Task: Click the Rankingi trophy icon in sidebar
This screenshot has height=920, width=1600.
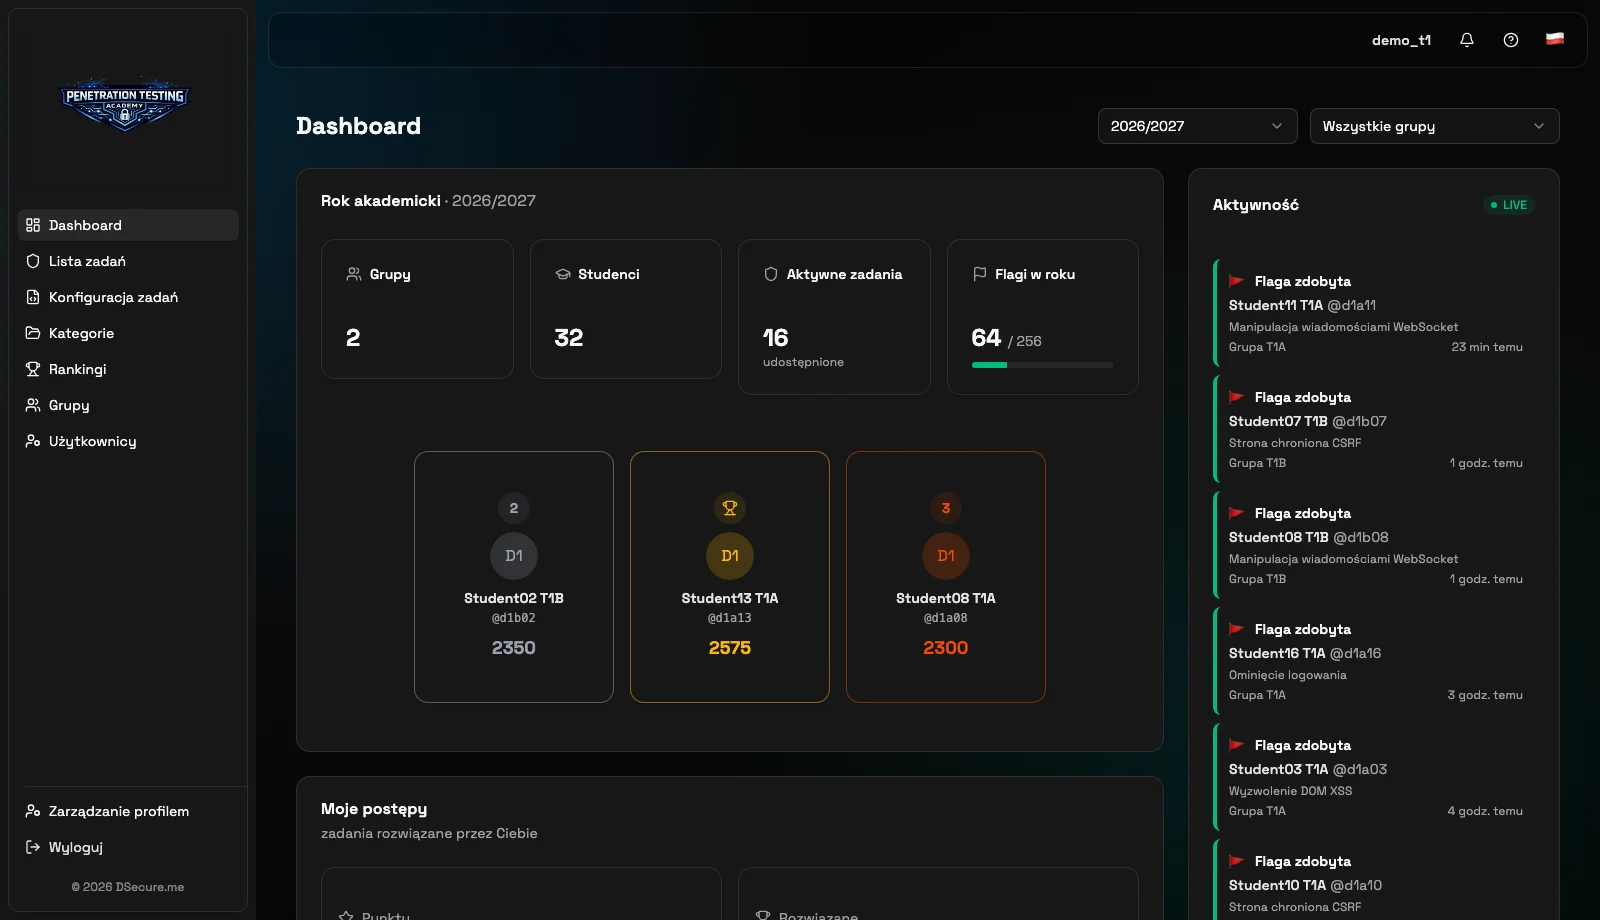Action: pyautogui.click(x=33, y=369)
